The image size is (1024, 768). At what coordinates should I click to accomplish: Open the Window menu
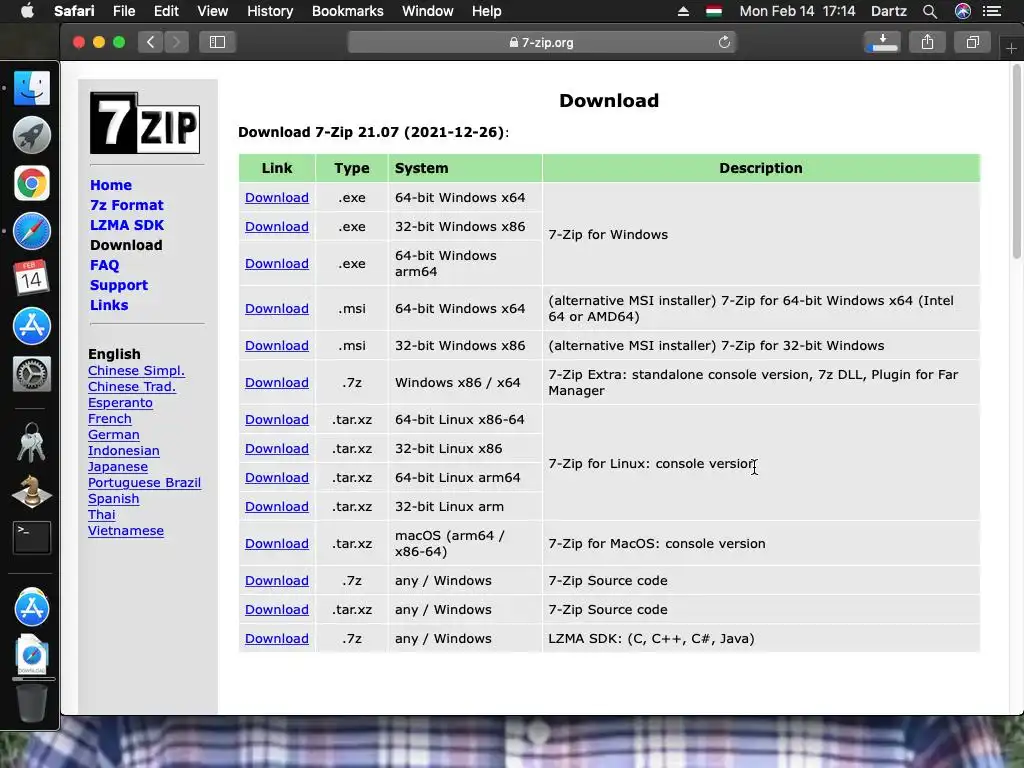pos(428,11)
